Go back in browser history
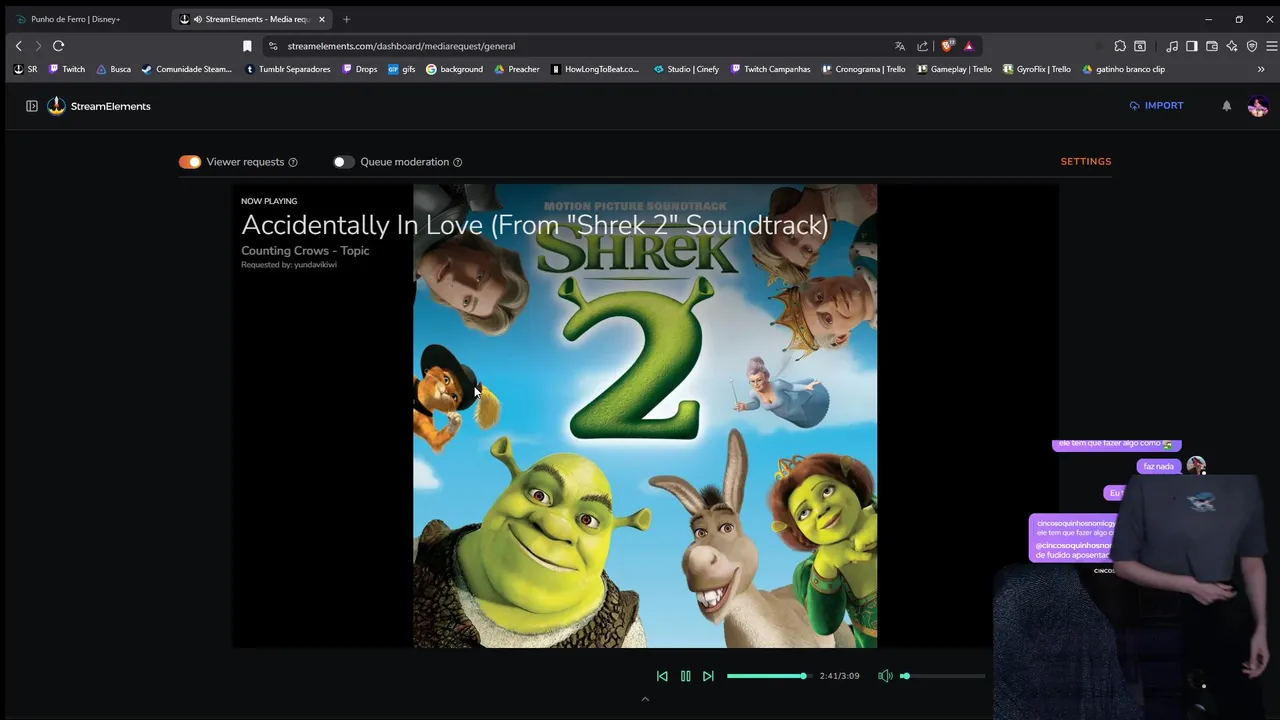 click(18, 46)
